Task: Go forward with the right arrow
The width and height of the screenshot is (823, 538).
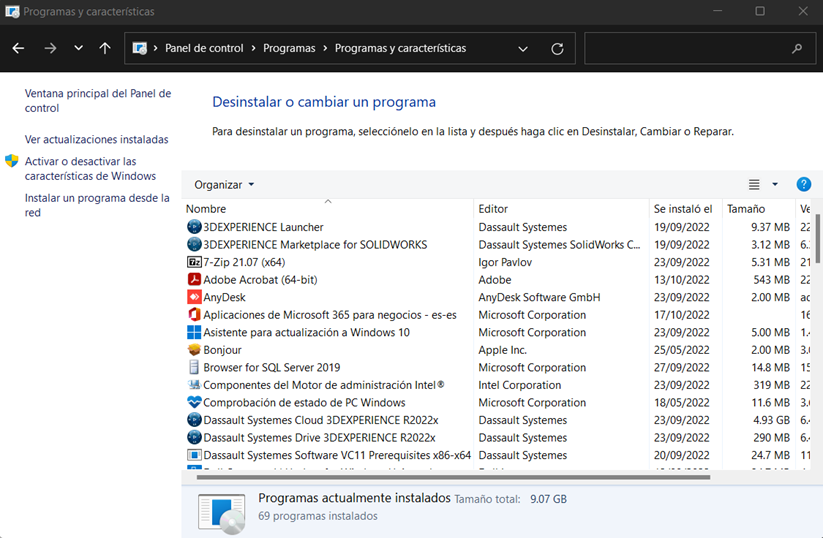Action: click(50, 48)
